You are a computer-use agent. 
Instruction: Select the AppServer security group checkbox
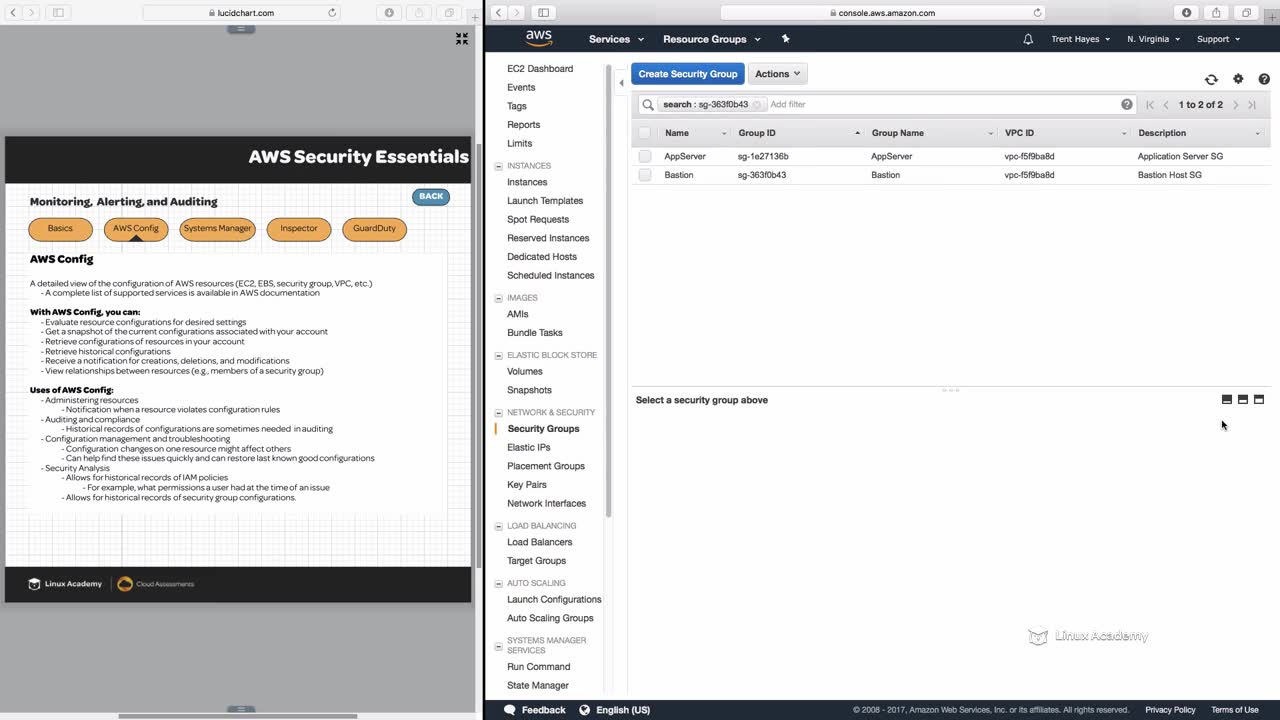(644, 156)
